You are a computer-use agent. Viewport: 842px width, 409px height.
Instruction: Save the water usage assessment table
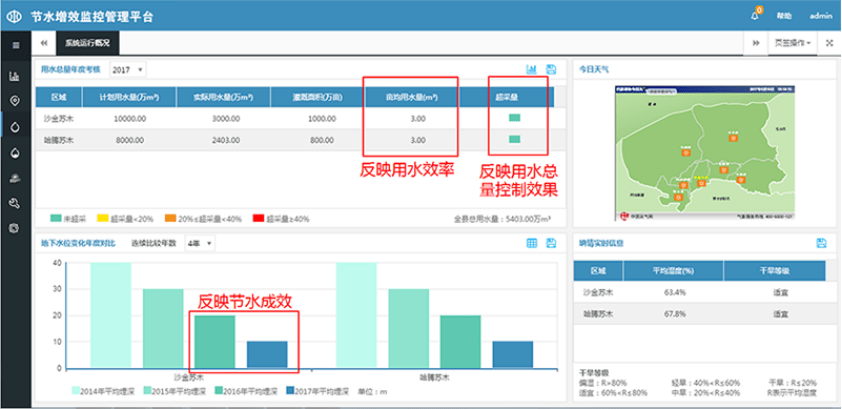(551, 70)
